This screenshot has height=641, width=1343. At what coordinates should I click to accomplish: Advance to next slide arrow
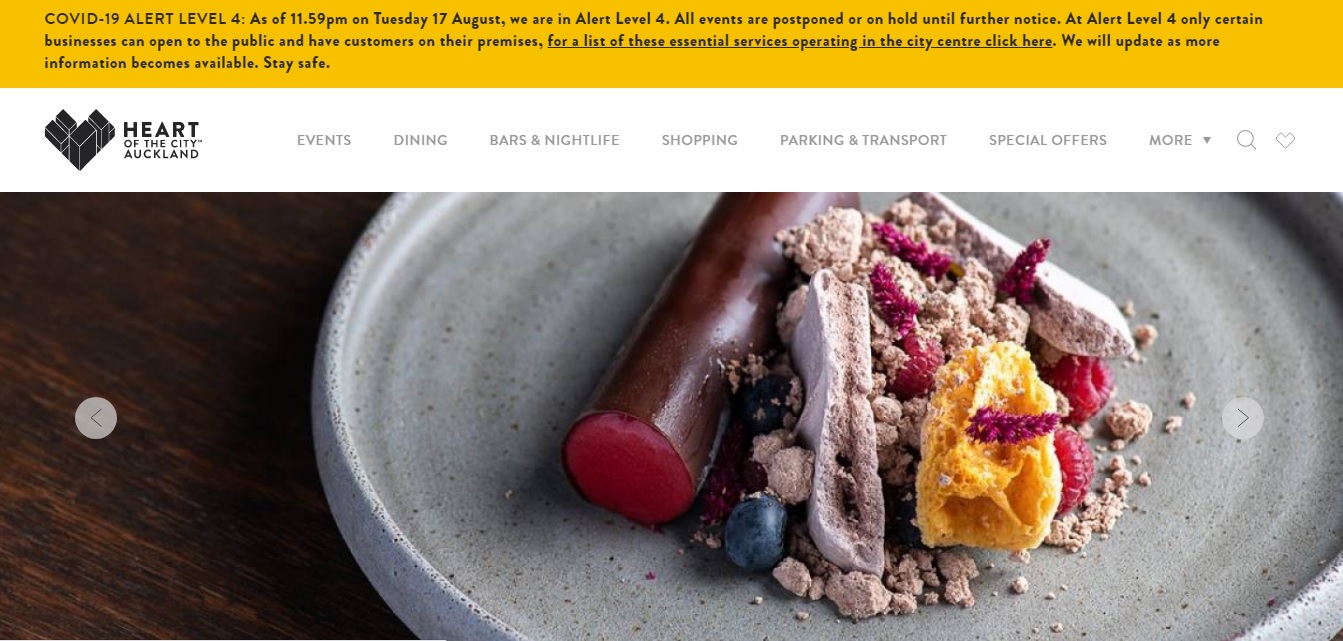(x=1243, y=418)
